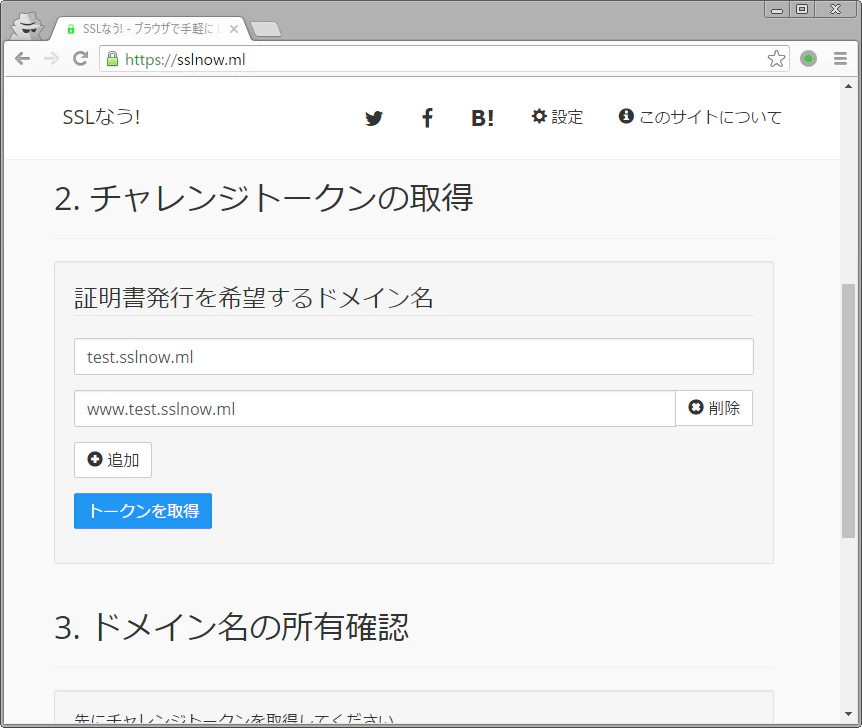Open the Twitter share icon
Viewport: 862px width, 728px height.
[x=374, y=118]
